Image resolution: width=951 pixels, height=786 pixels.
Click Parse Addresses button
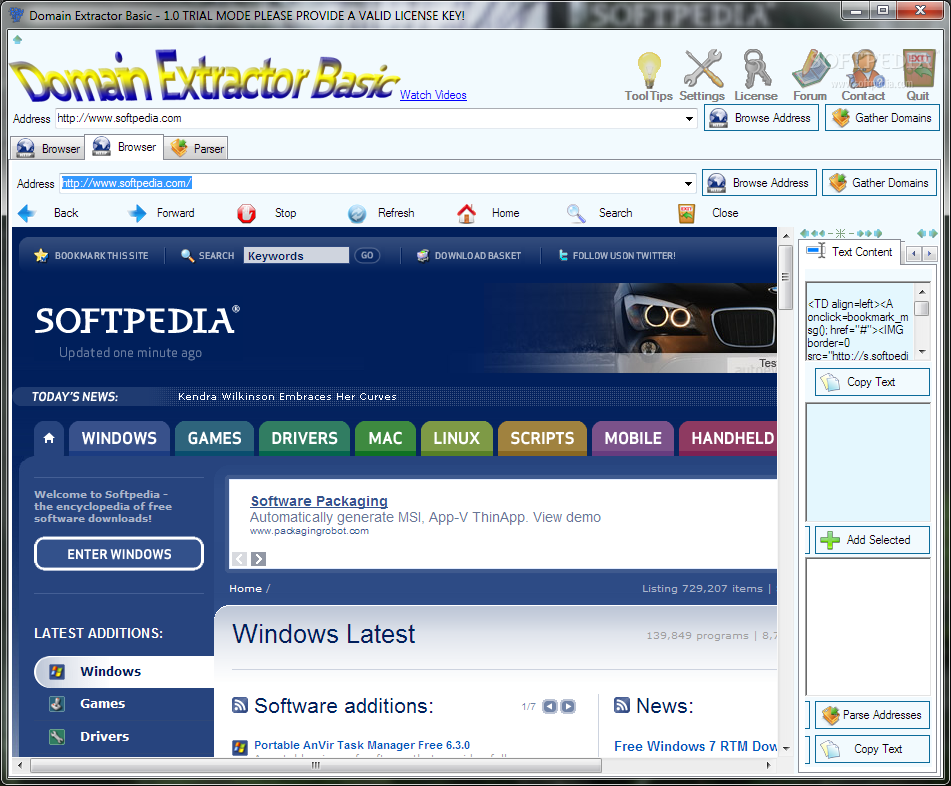872,715
